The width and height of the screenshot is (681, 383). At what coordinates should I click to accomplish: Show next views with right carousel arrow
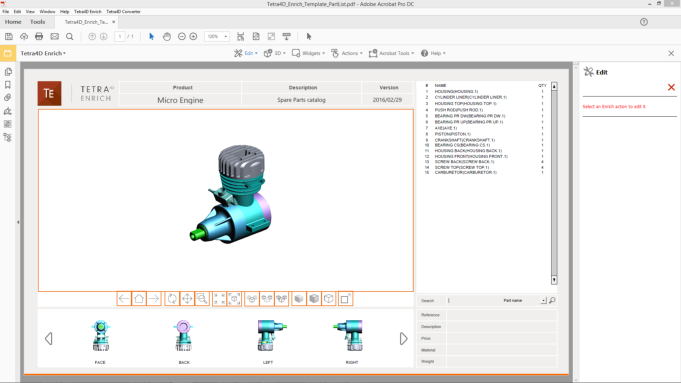click(x=403, y=339)
